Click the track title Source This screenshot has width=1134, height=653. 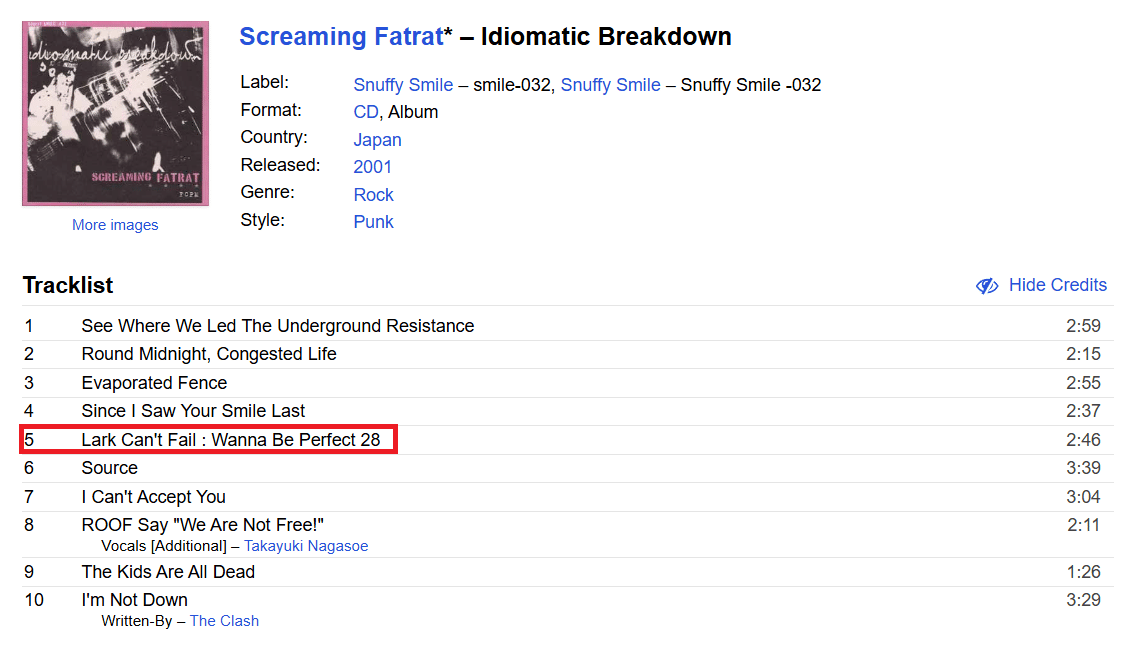pyautogui.click(x=109, y=468)
